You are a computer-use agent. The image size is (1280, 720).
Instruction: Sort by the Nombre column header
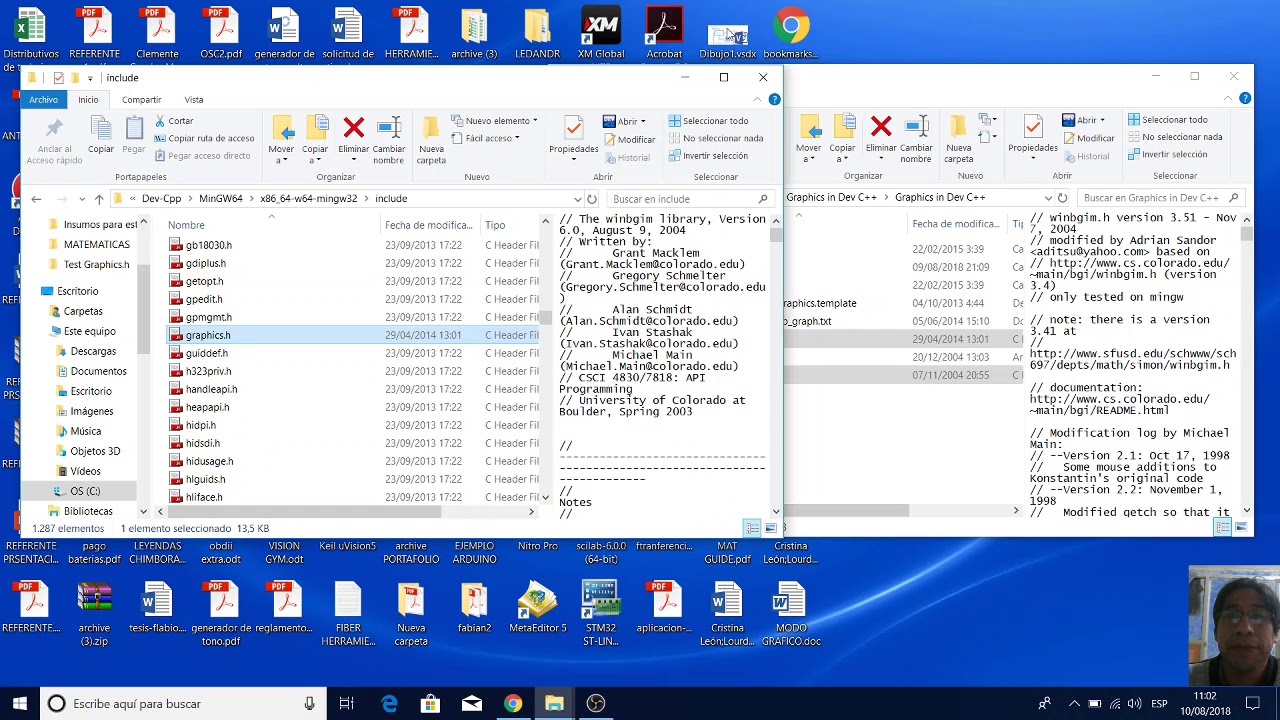click(186, 225)
